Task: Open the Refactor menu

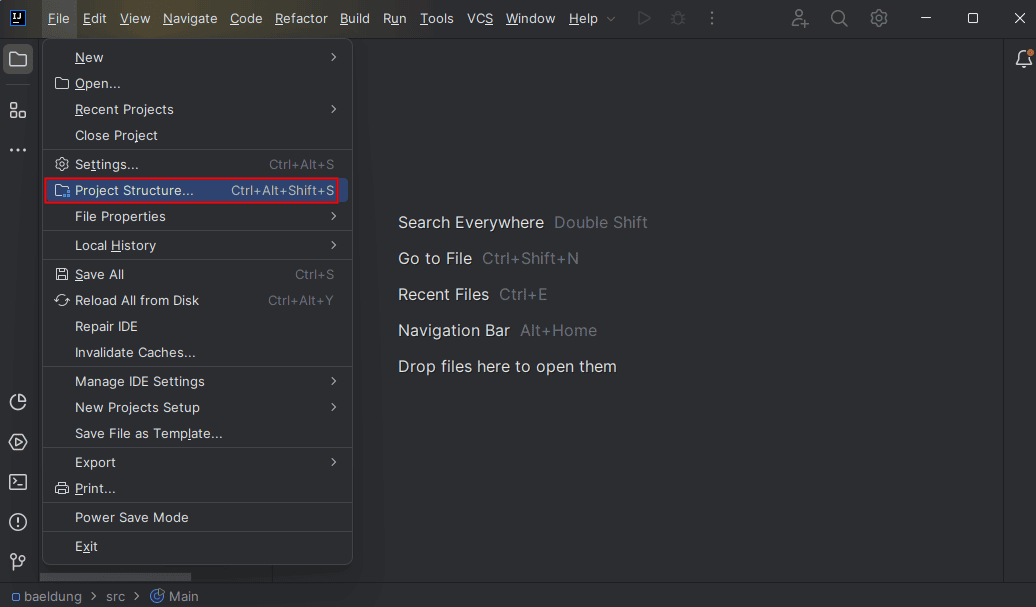Action: click(301, 18)
